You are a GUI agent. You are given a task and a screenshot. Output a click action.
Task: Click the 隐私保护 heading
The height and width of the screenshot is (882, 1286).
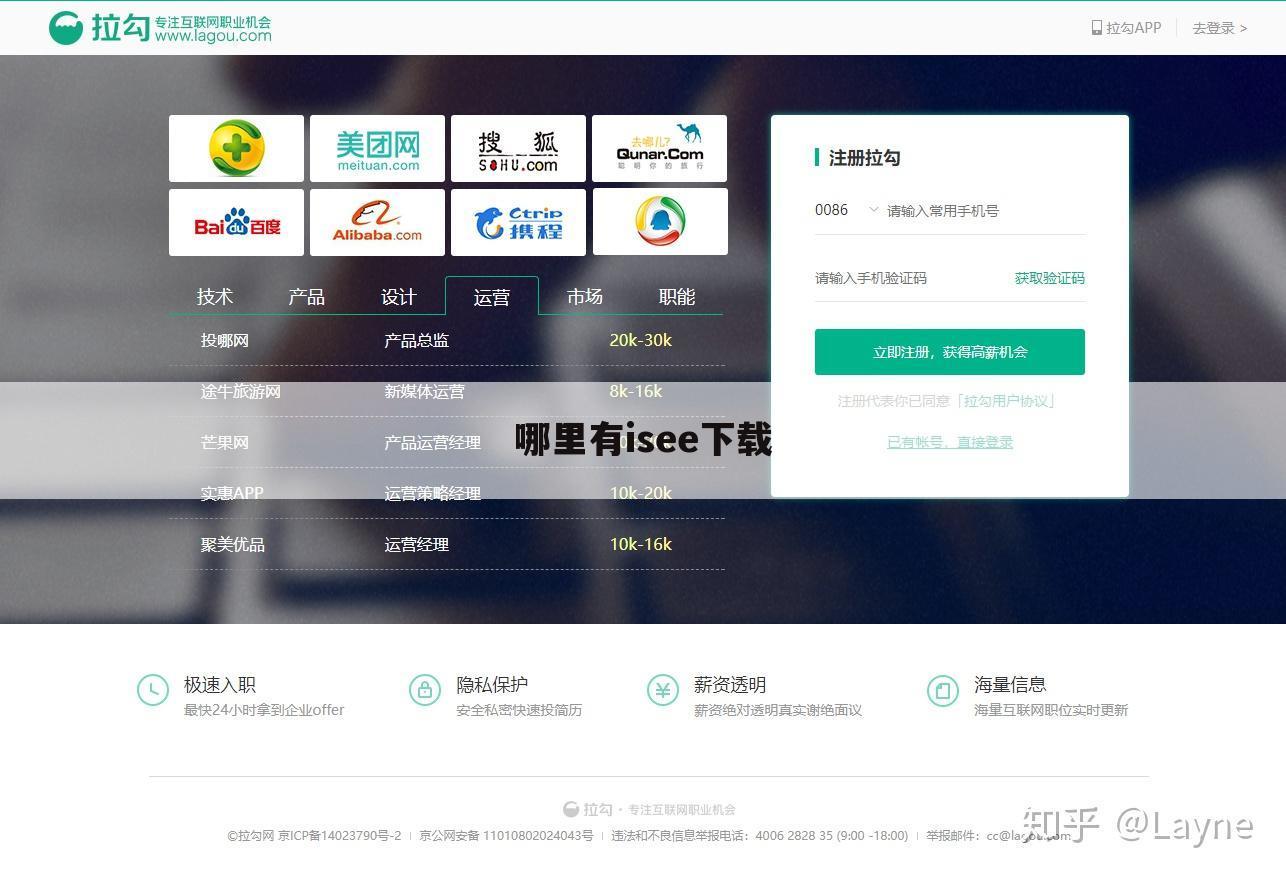[492, 685]
